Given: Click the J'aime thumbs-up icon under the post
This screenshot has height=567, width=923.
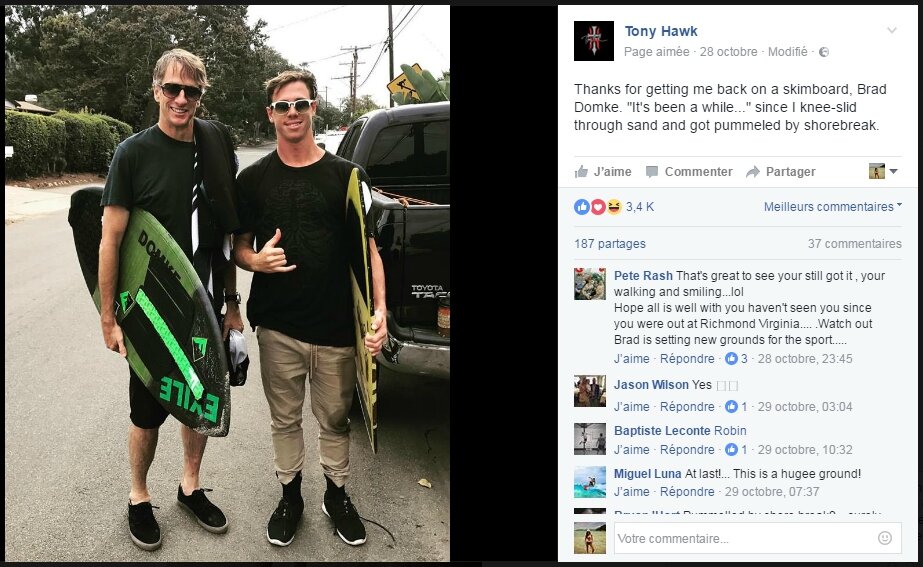Looking at the screenshot, I should pyautogui.click(x=581, y=171).
